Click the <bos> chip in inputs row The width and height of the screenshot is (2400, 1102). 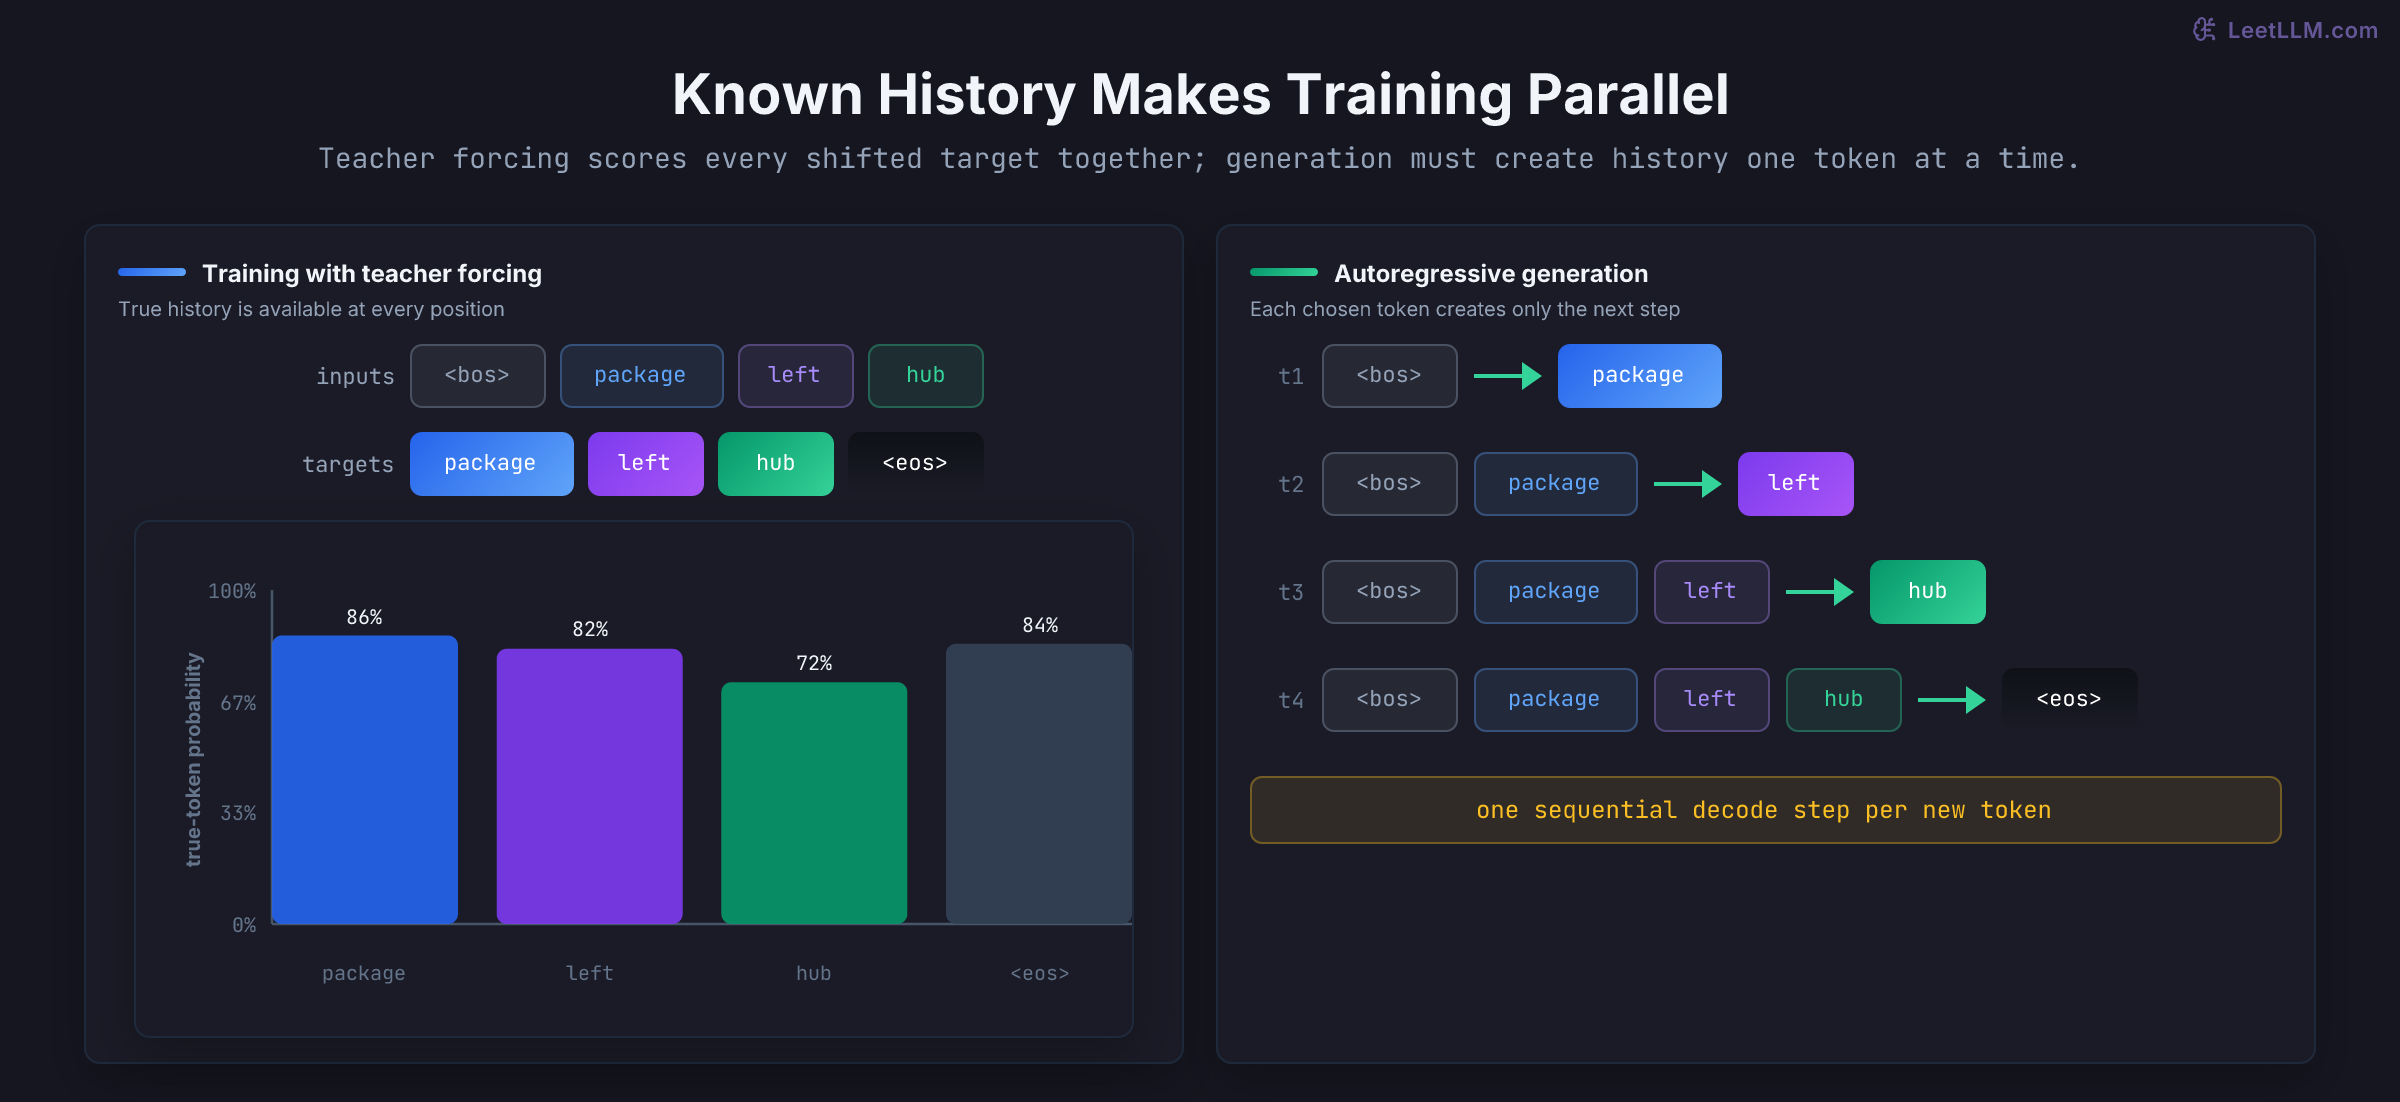(x=478, y=376)
